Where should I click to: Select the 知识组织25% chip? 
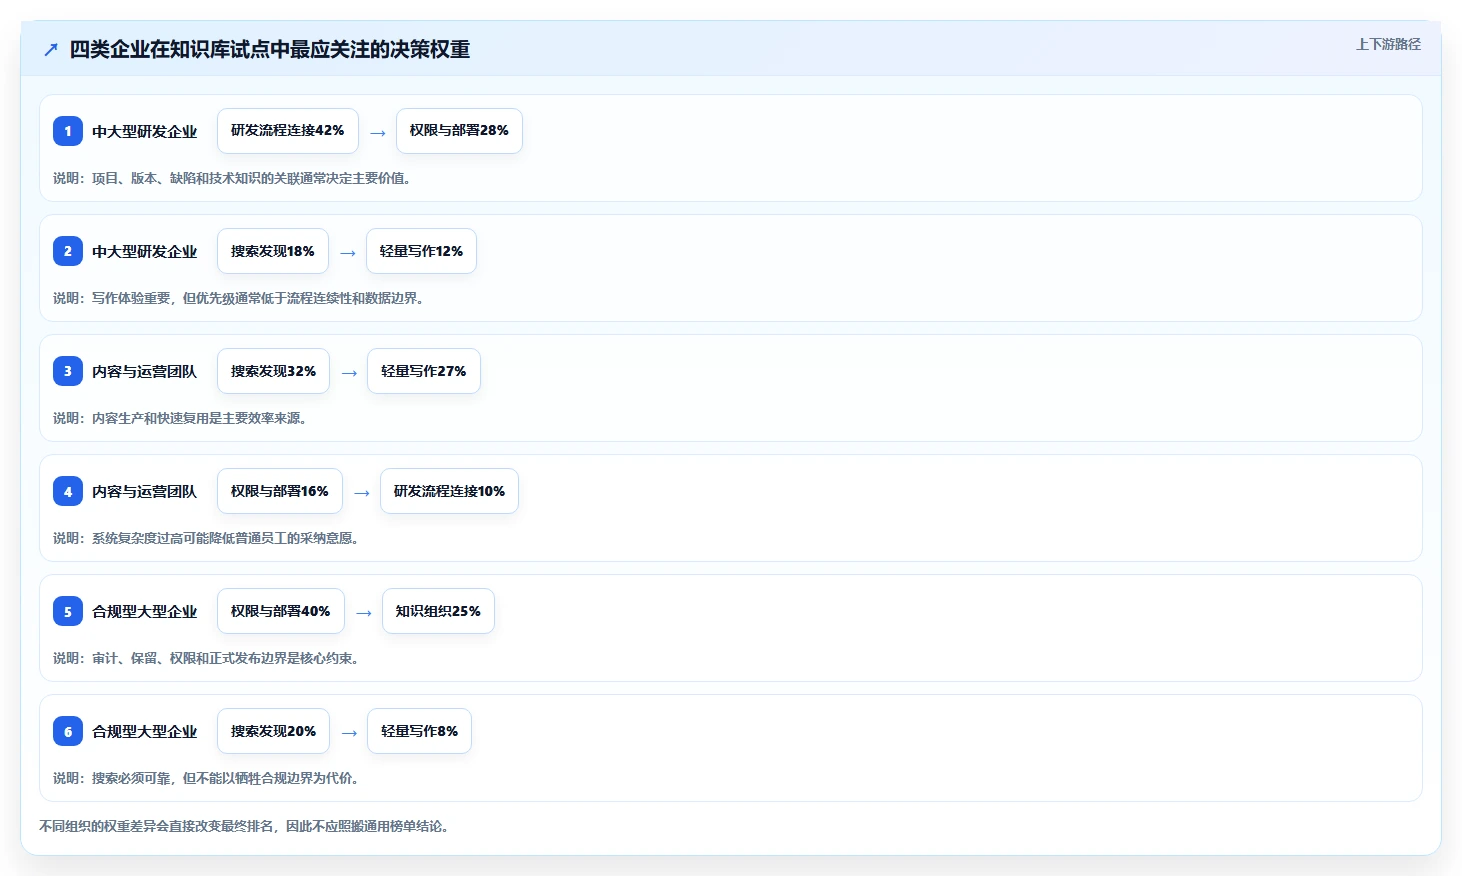click(x=438, y=611)
